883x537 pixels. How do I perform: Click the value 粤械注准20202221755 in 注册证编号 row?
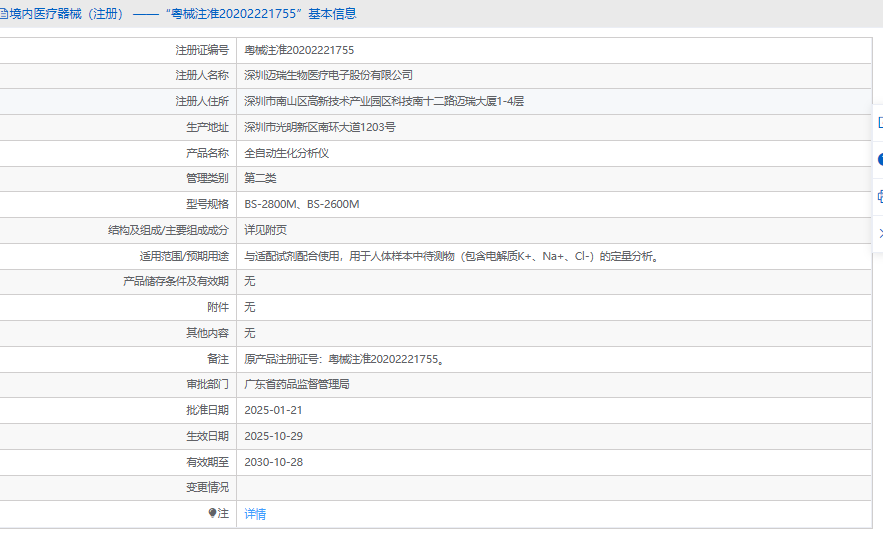pos(299,50)
